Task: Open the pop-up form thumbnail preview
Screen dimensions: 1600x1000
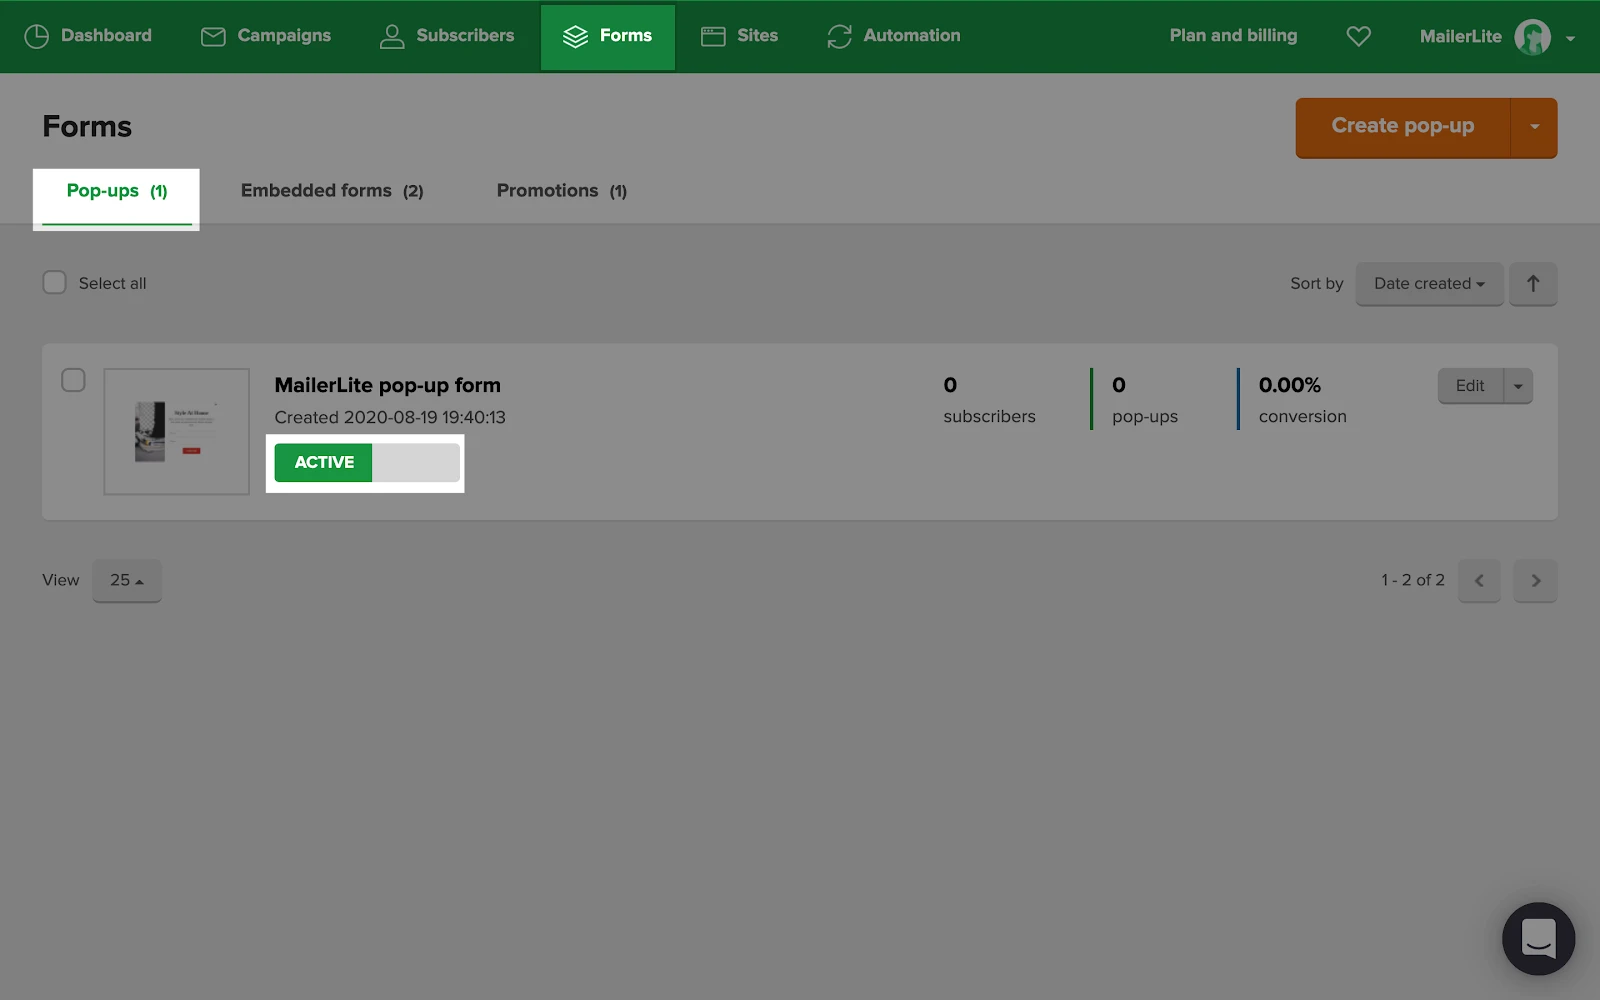Action: coord(177,431)
